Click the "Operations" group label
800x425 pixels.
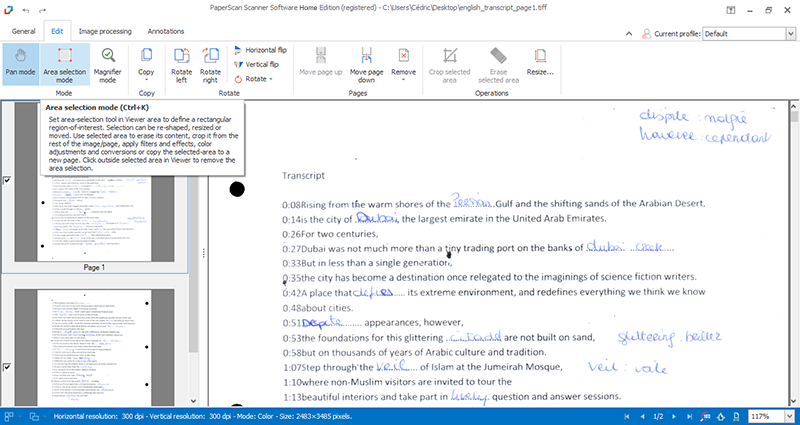tap(492, 93)
